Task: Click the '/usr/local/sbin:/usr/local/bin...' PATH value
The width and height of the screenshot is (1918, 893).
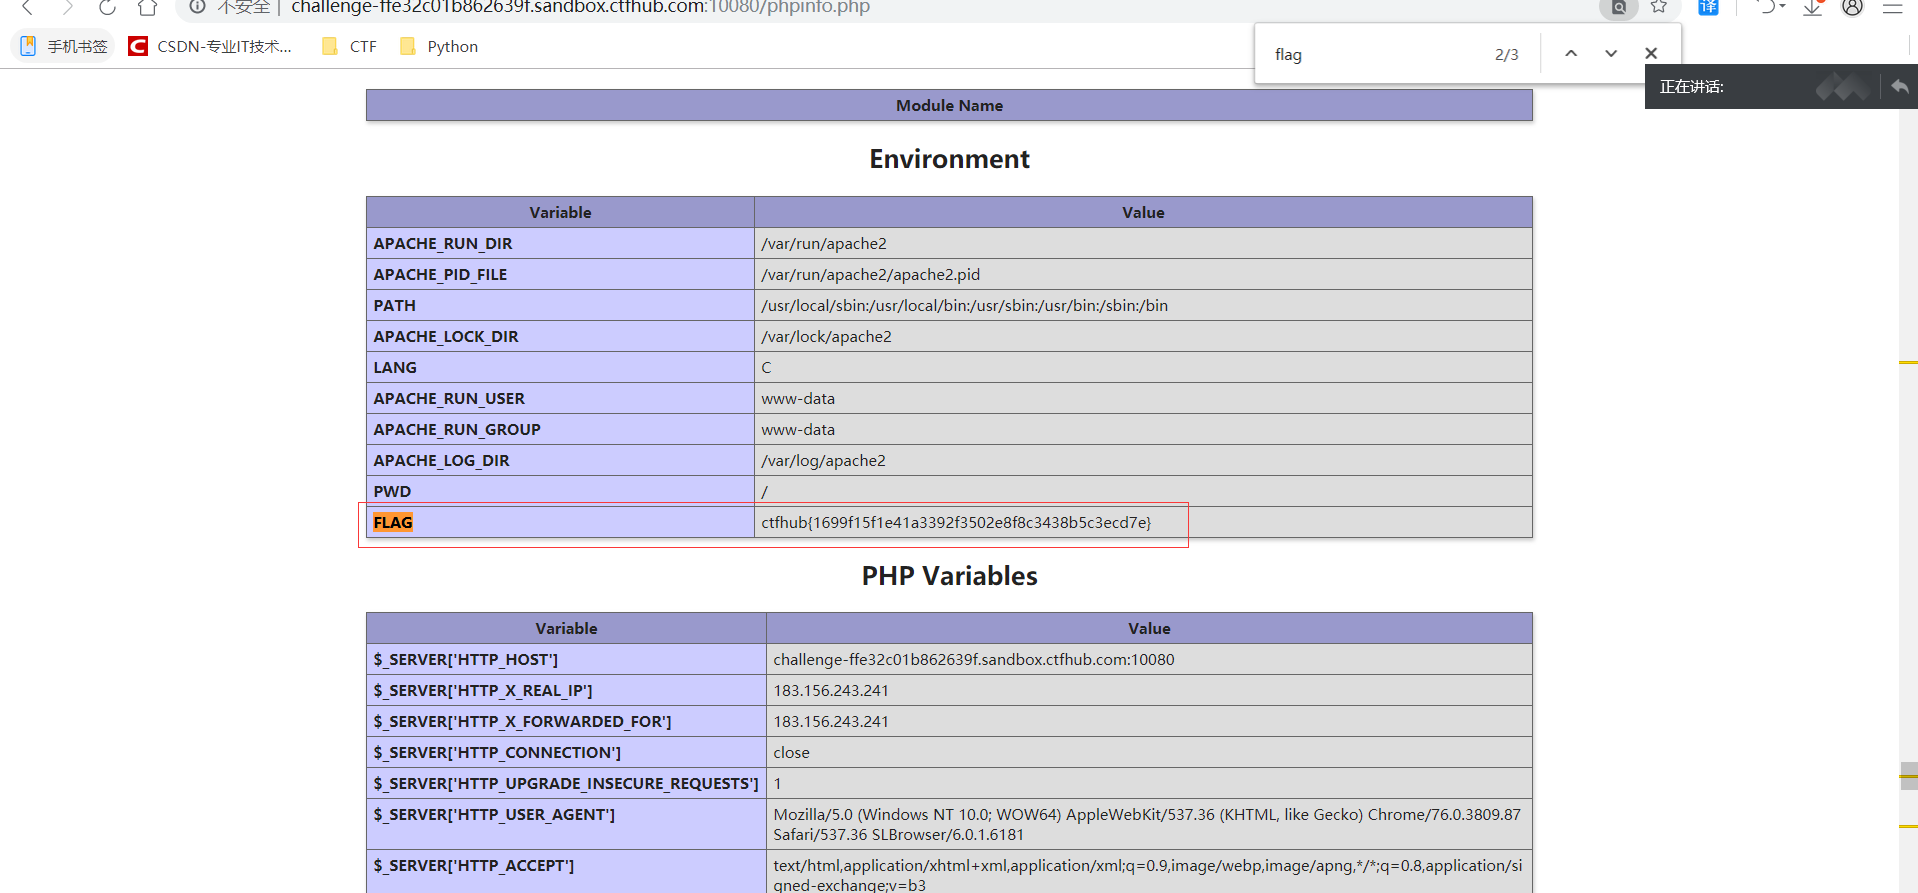Action: (964, 305)
